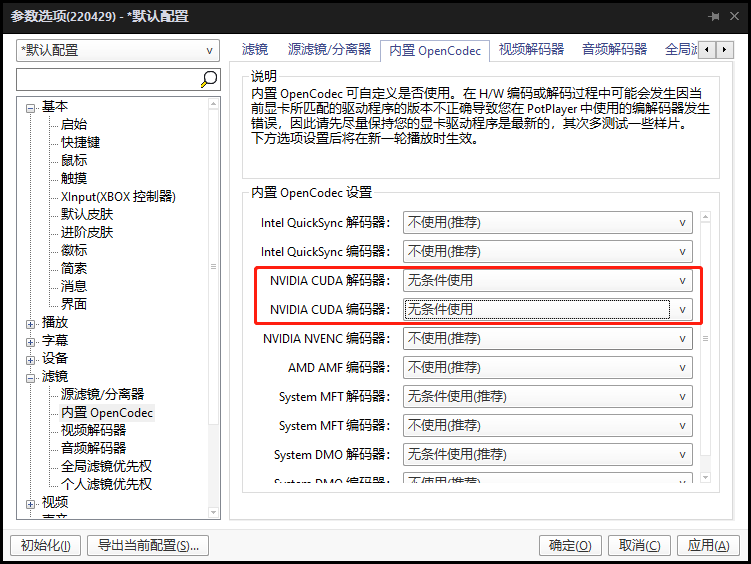Select 音频解码器 tree item
Image resolution: width=751 pixels, height=564 pixels.
[x=93, y=448]
